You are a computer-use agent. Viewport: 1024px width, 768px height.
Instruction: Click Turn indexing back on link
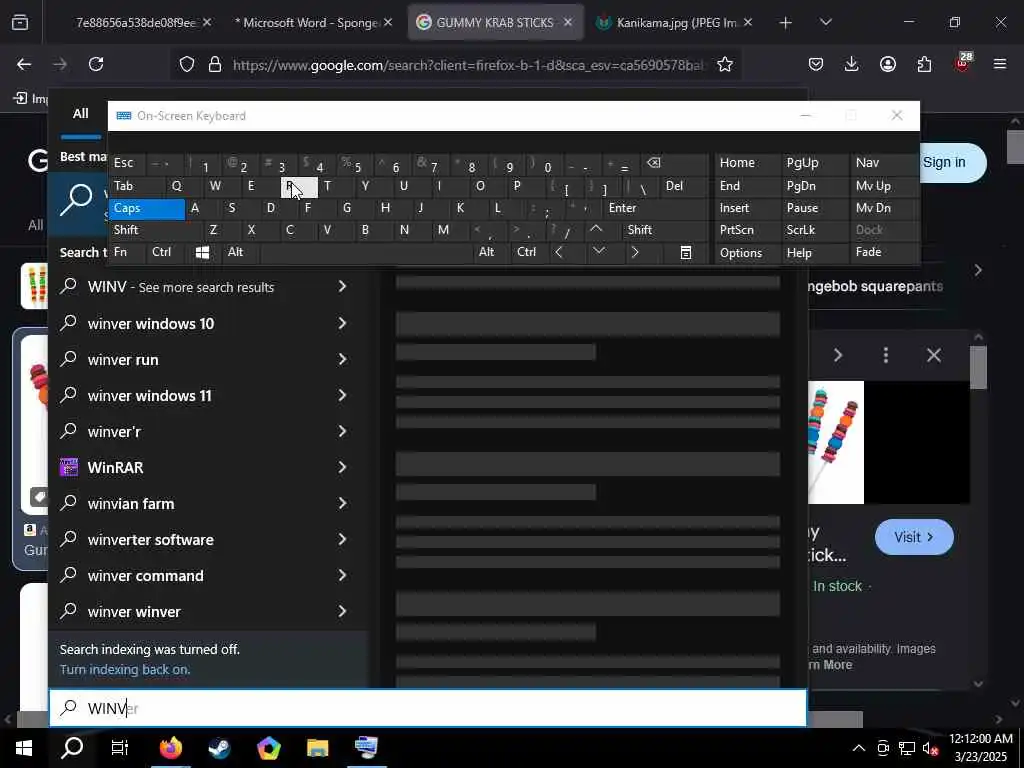(125, 669)
